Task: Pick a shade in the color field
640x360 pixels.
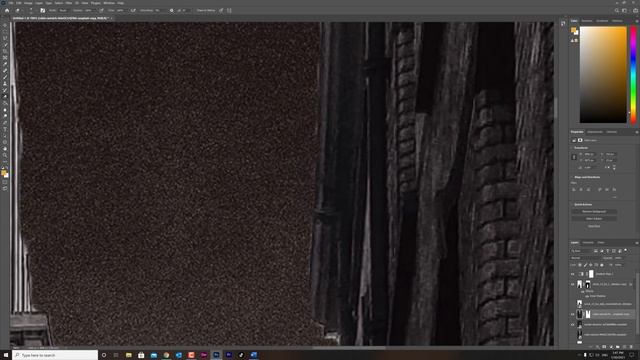Action: coord(603,75)
